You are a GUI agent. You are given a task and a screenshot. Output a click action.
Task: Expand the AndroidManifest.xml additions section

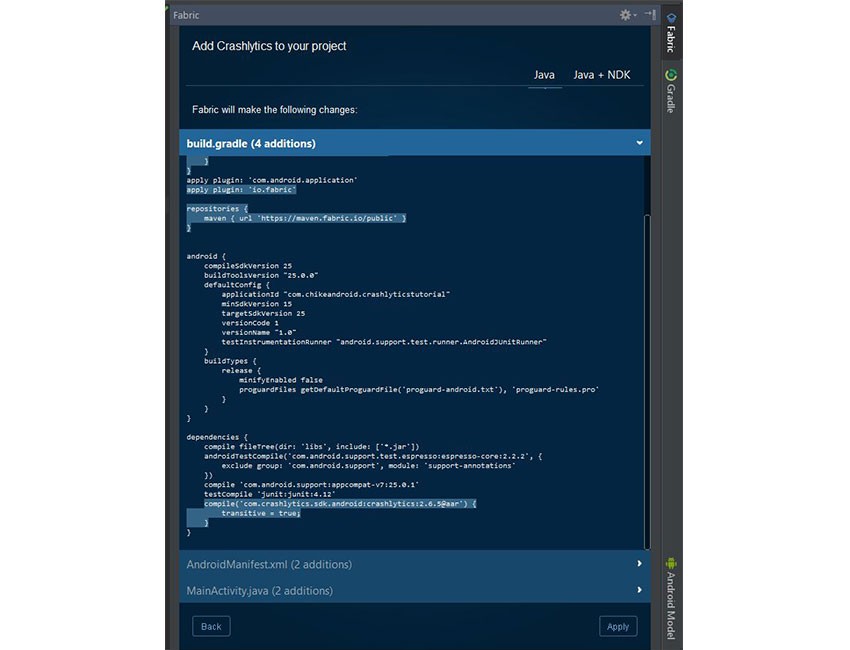coord(640,564)
